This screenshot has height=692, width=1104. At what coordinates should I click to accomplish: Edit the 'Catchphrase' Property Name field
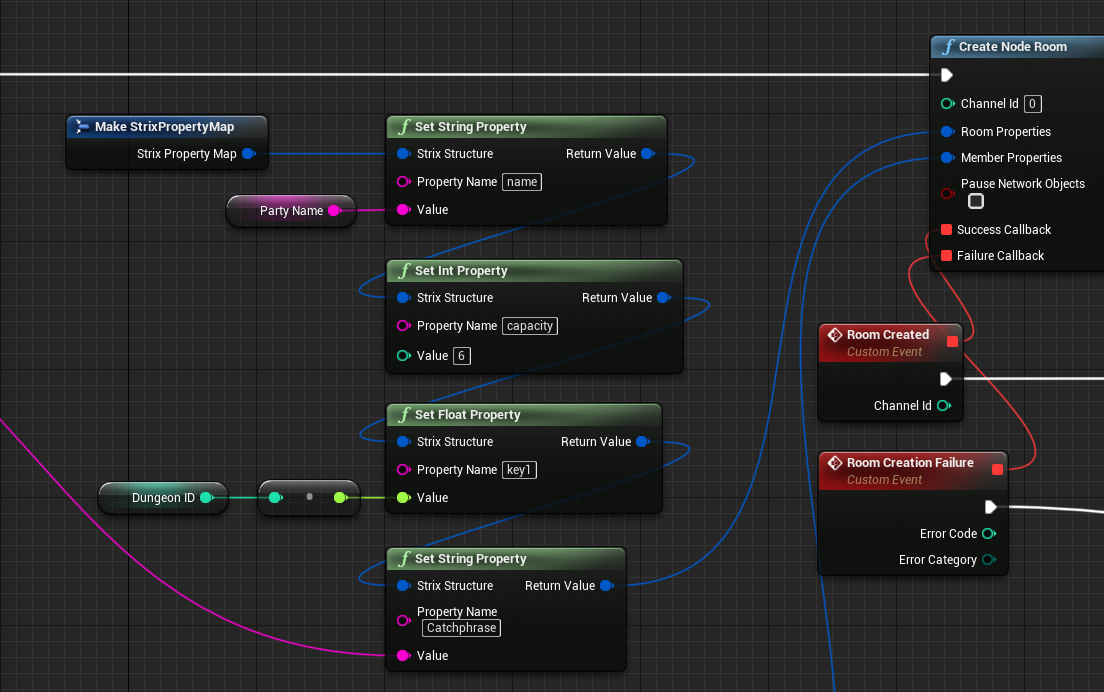coord(461,628)
